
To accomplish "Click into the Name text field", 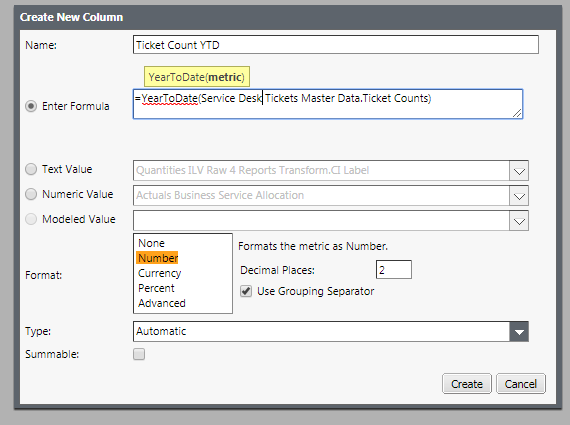I will 336,45.
